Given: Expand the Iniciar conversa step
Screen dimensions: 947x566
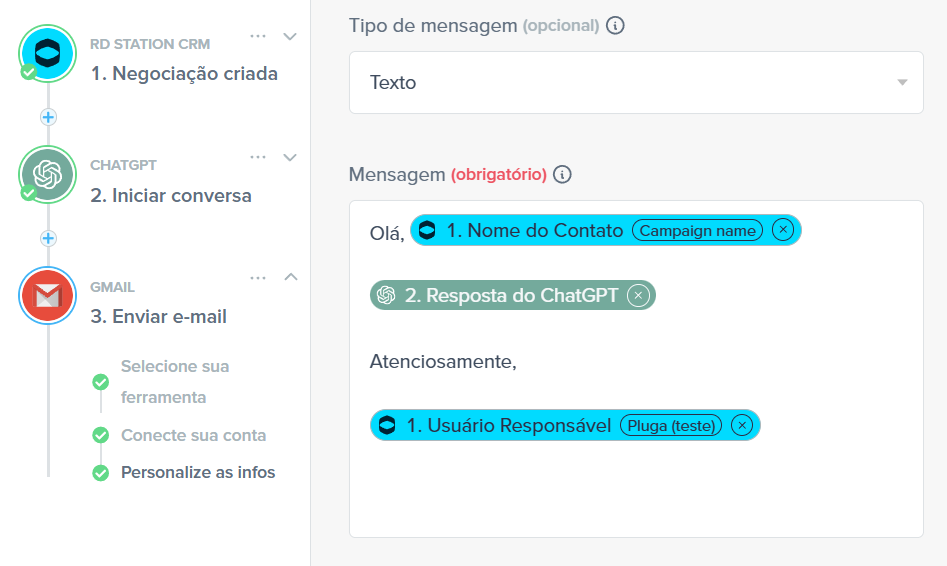Looking at the screenshot, I should click(x=290, y=158).
